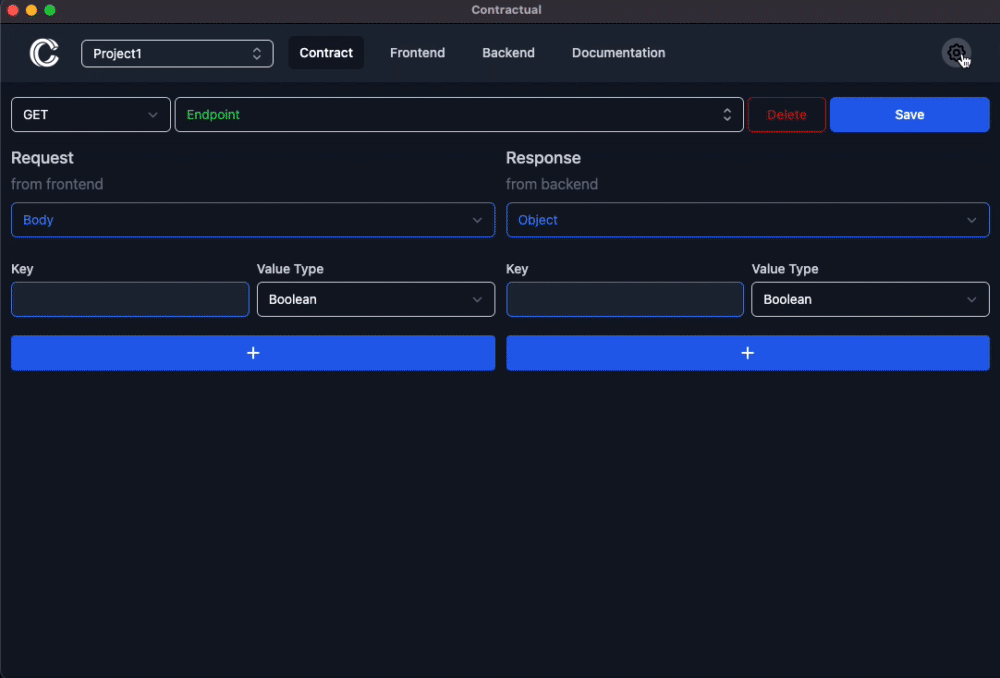This screenshot has width=1000, height=678.
Task: Click the 'from backend' text
Action: pyautogui.click(x=552, y=184)
